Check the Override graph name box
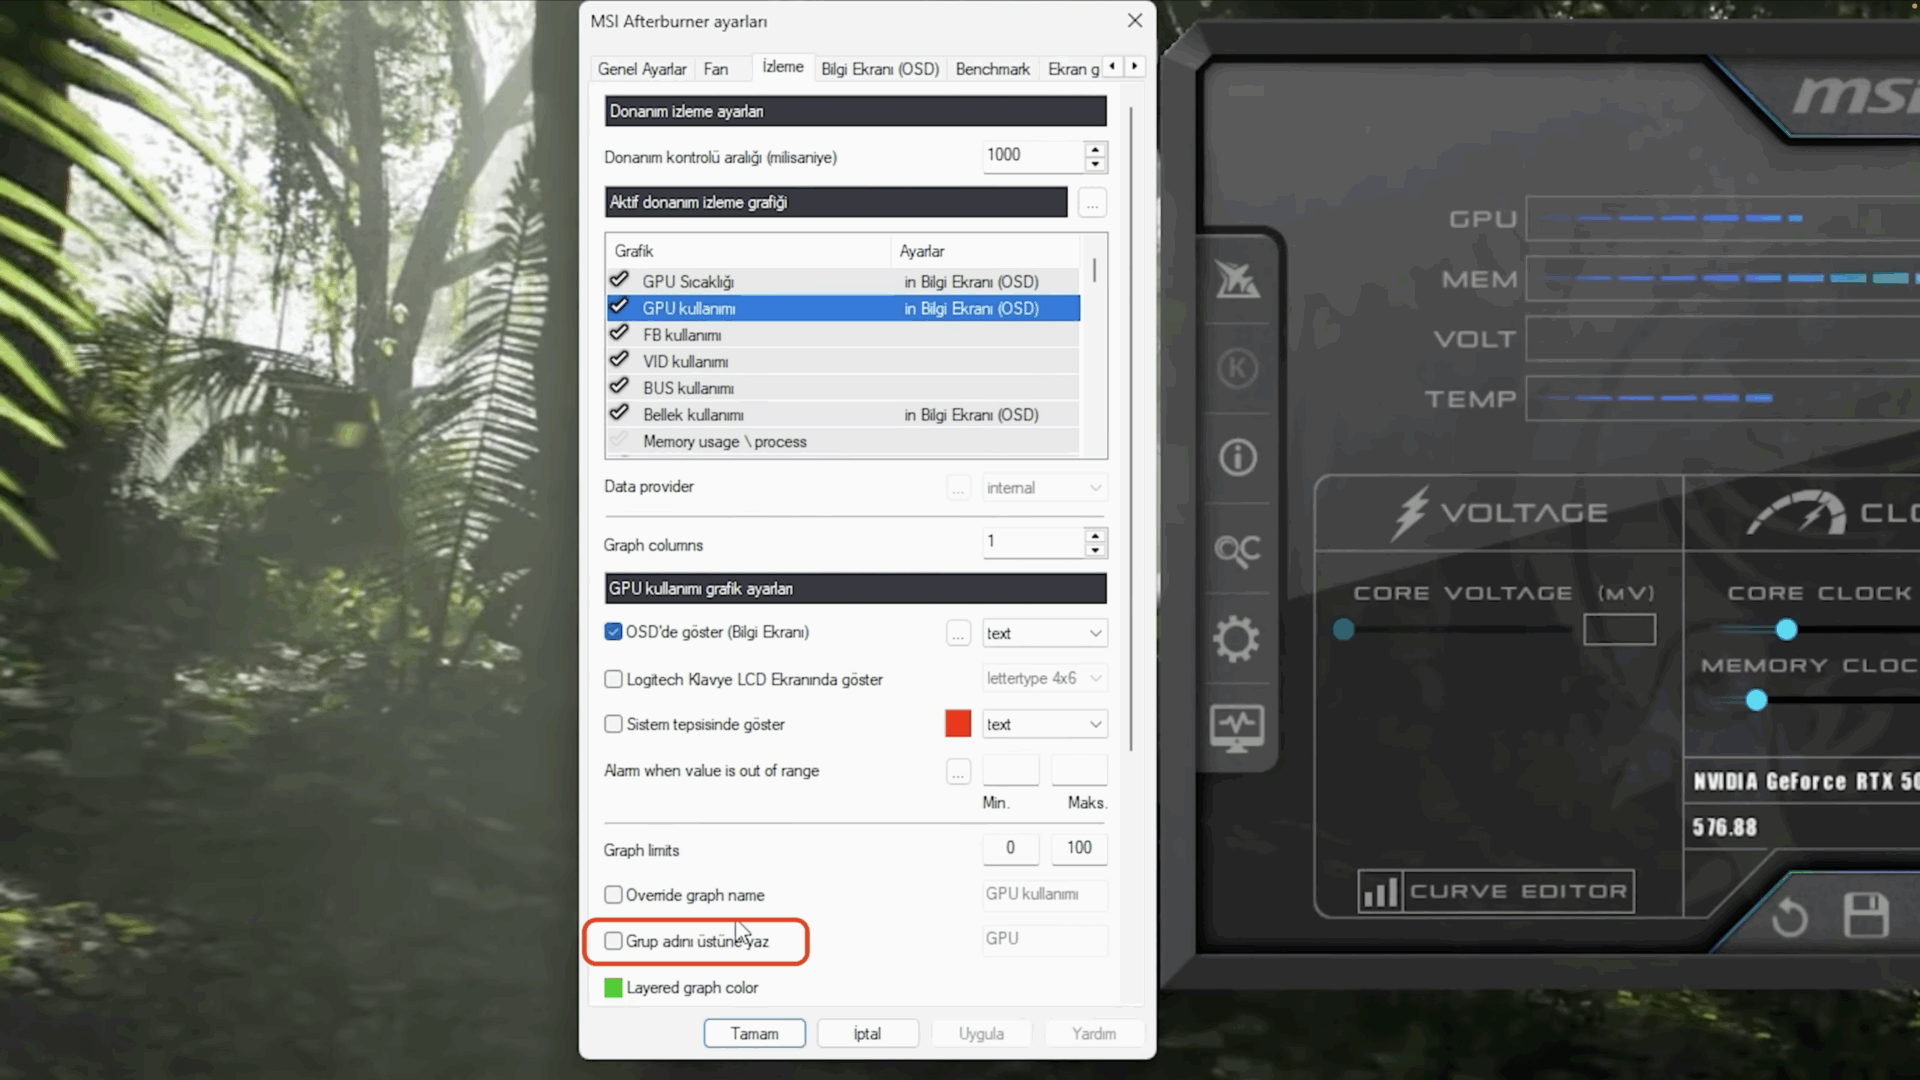 (x=613, y=895)
